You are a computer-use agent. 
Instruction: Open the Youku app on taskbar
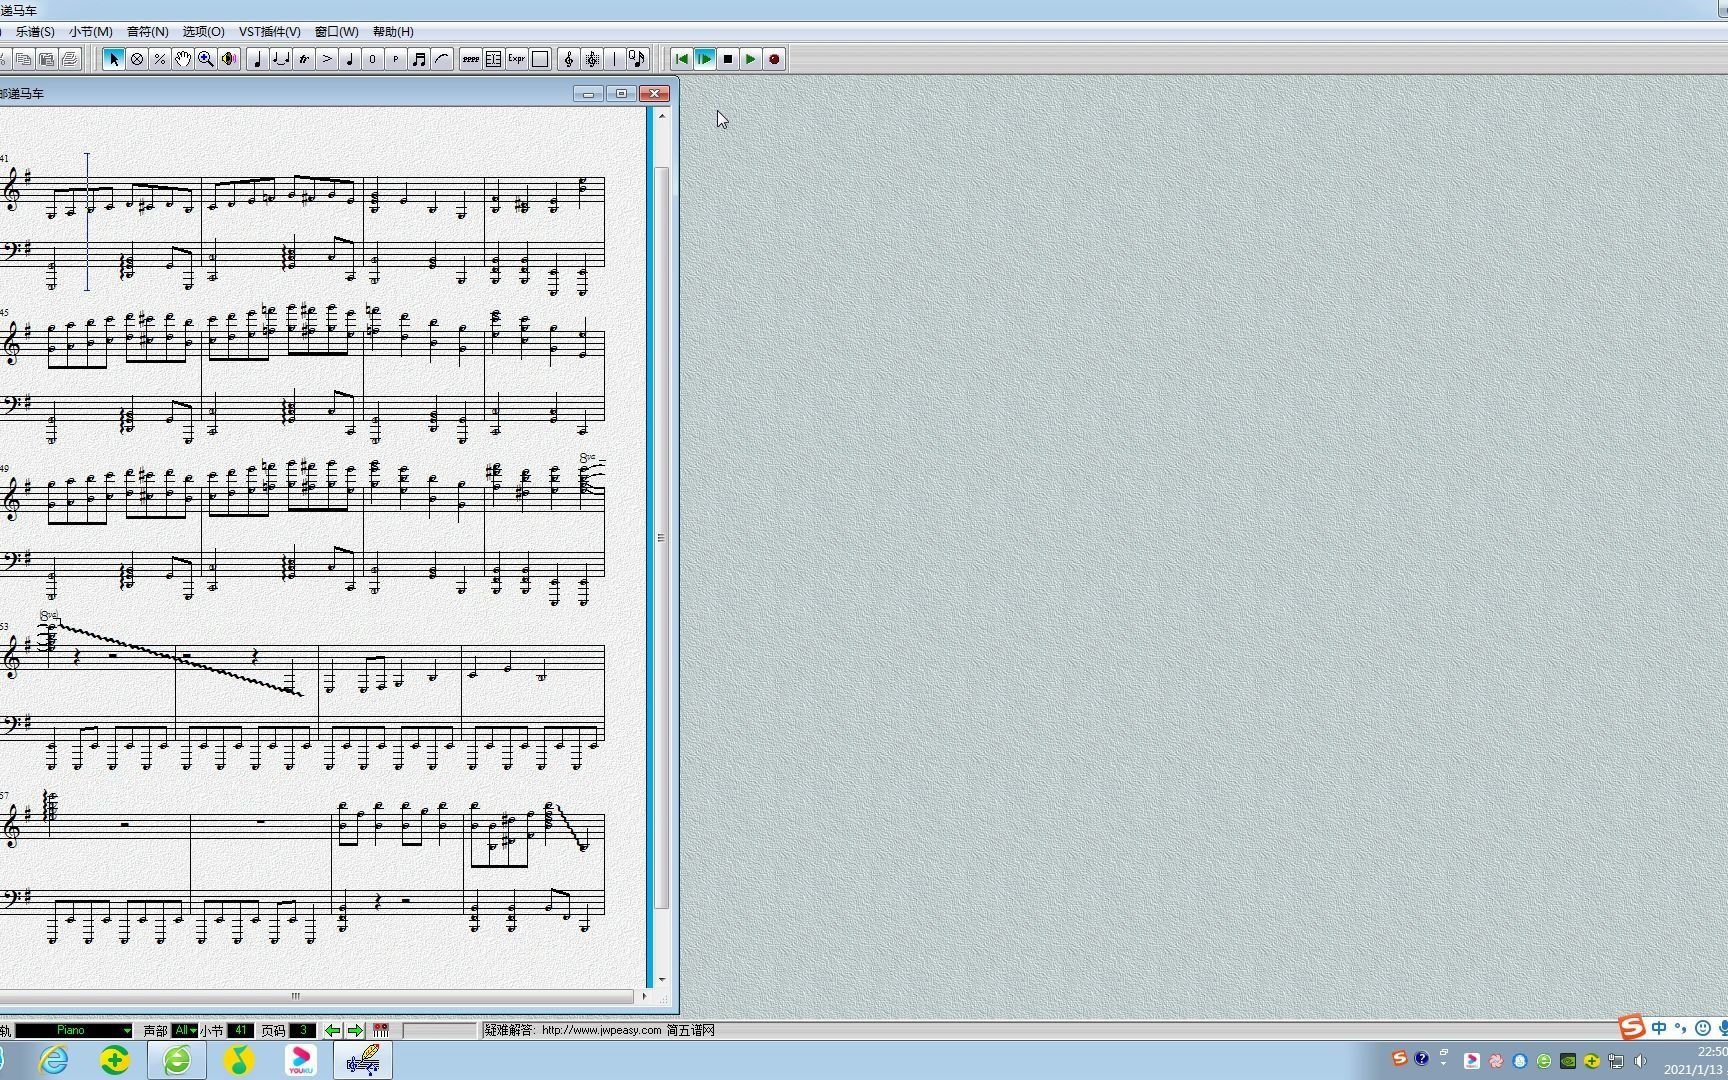[301, 1060]
